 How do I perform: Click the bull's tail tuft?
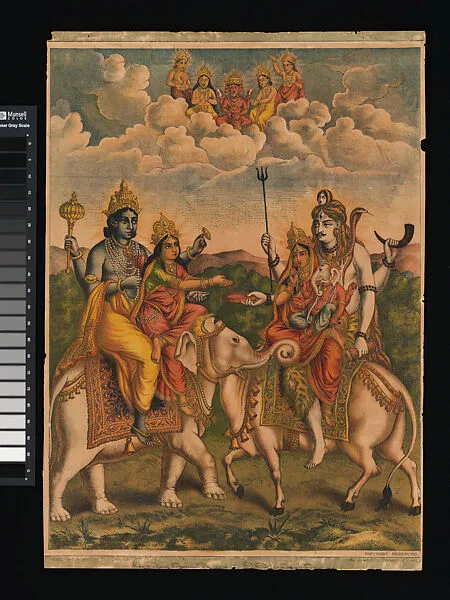(385, 498)
